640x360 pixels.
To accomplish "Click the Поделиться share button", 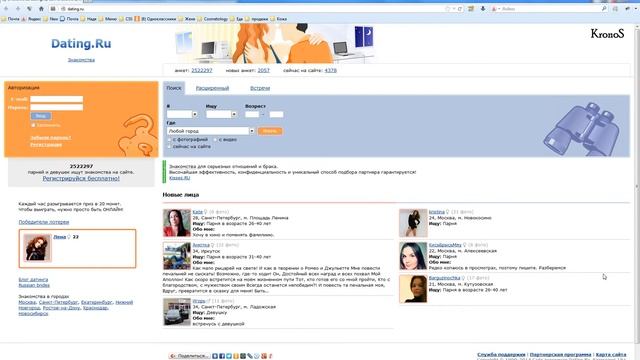I will coord(189,356).
